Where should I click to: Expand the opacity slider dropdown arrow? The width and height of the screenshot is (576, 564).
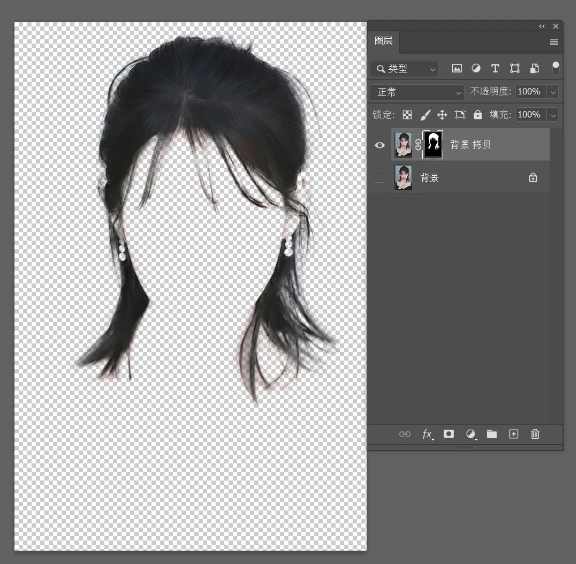coord(553,92)
